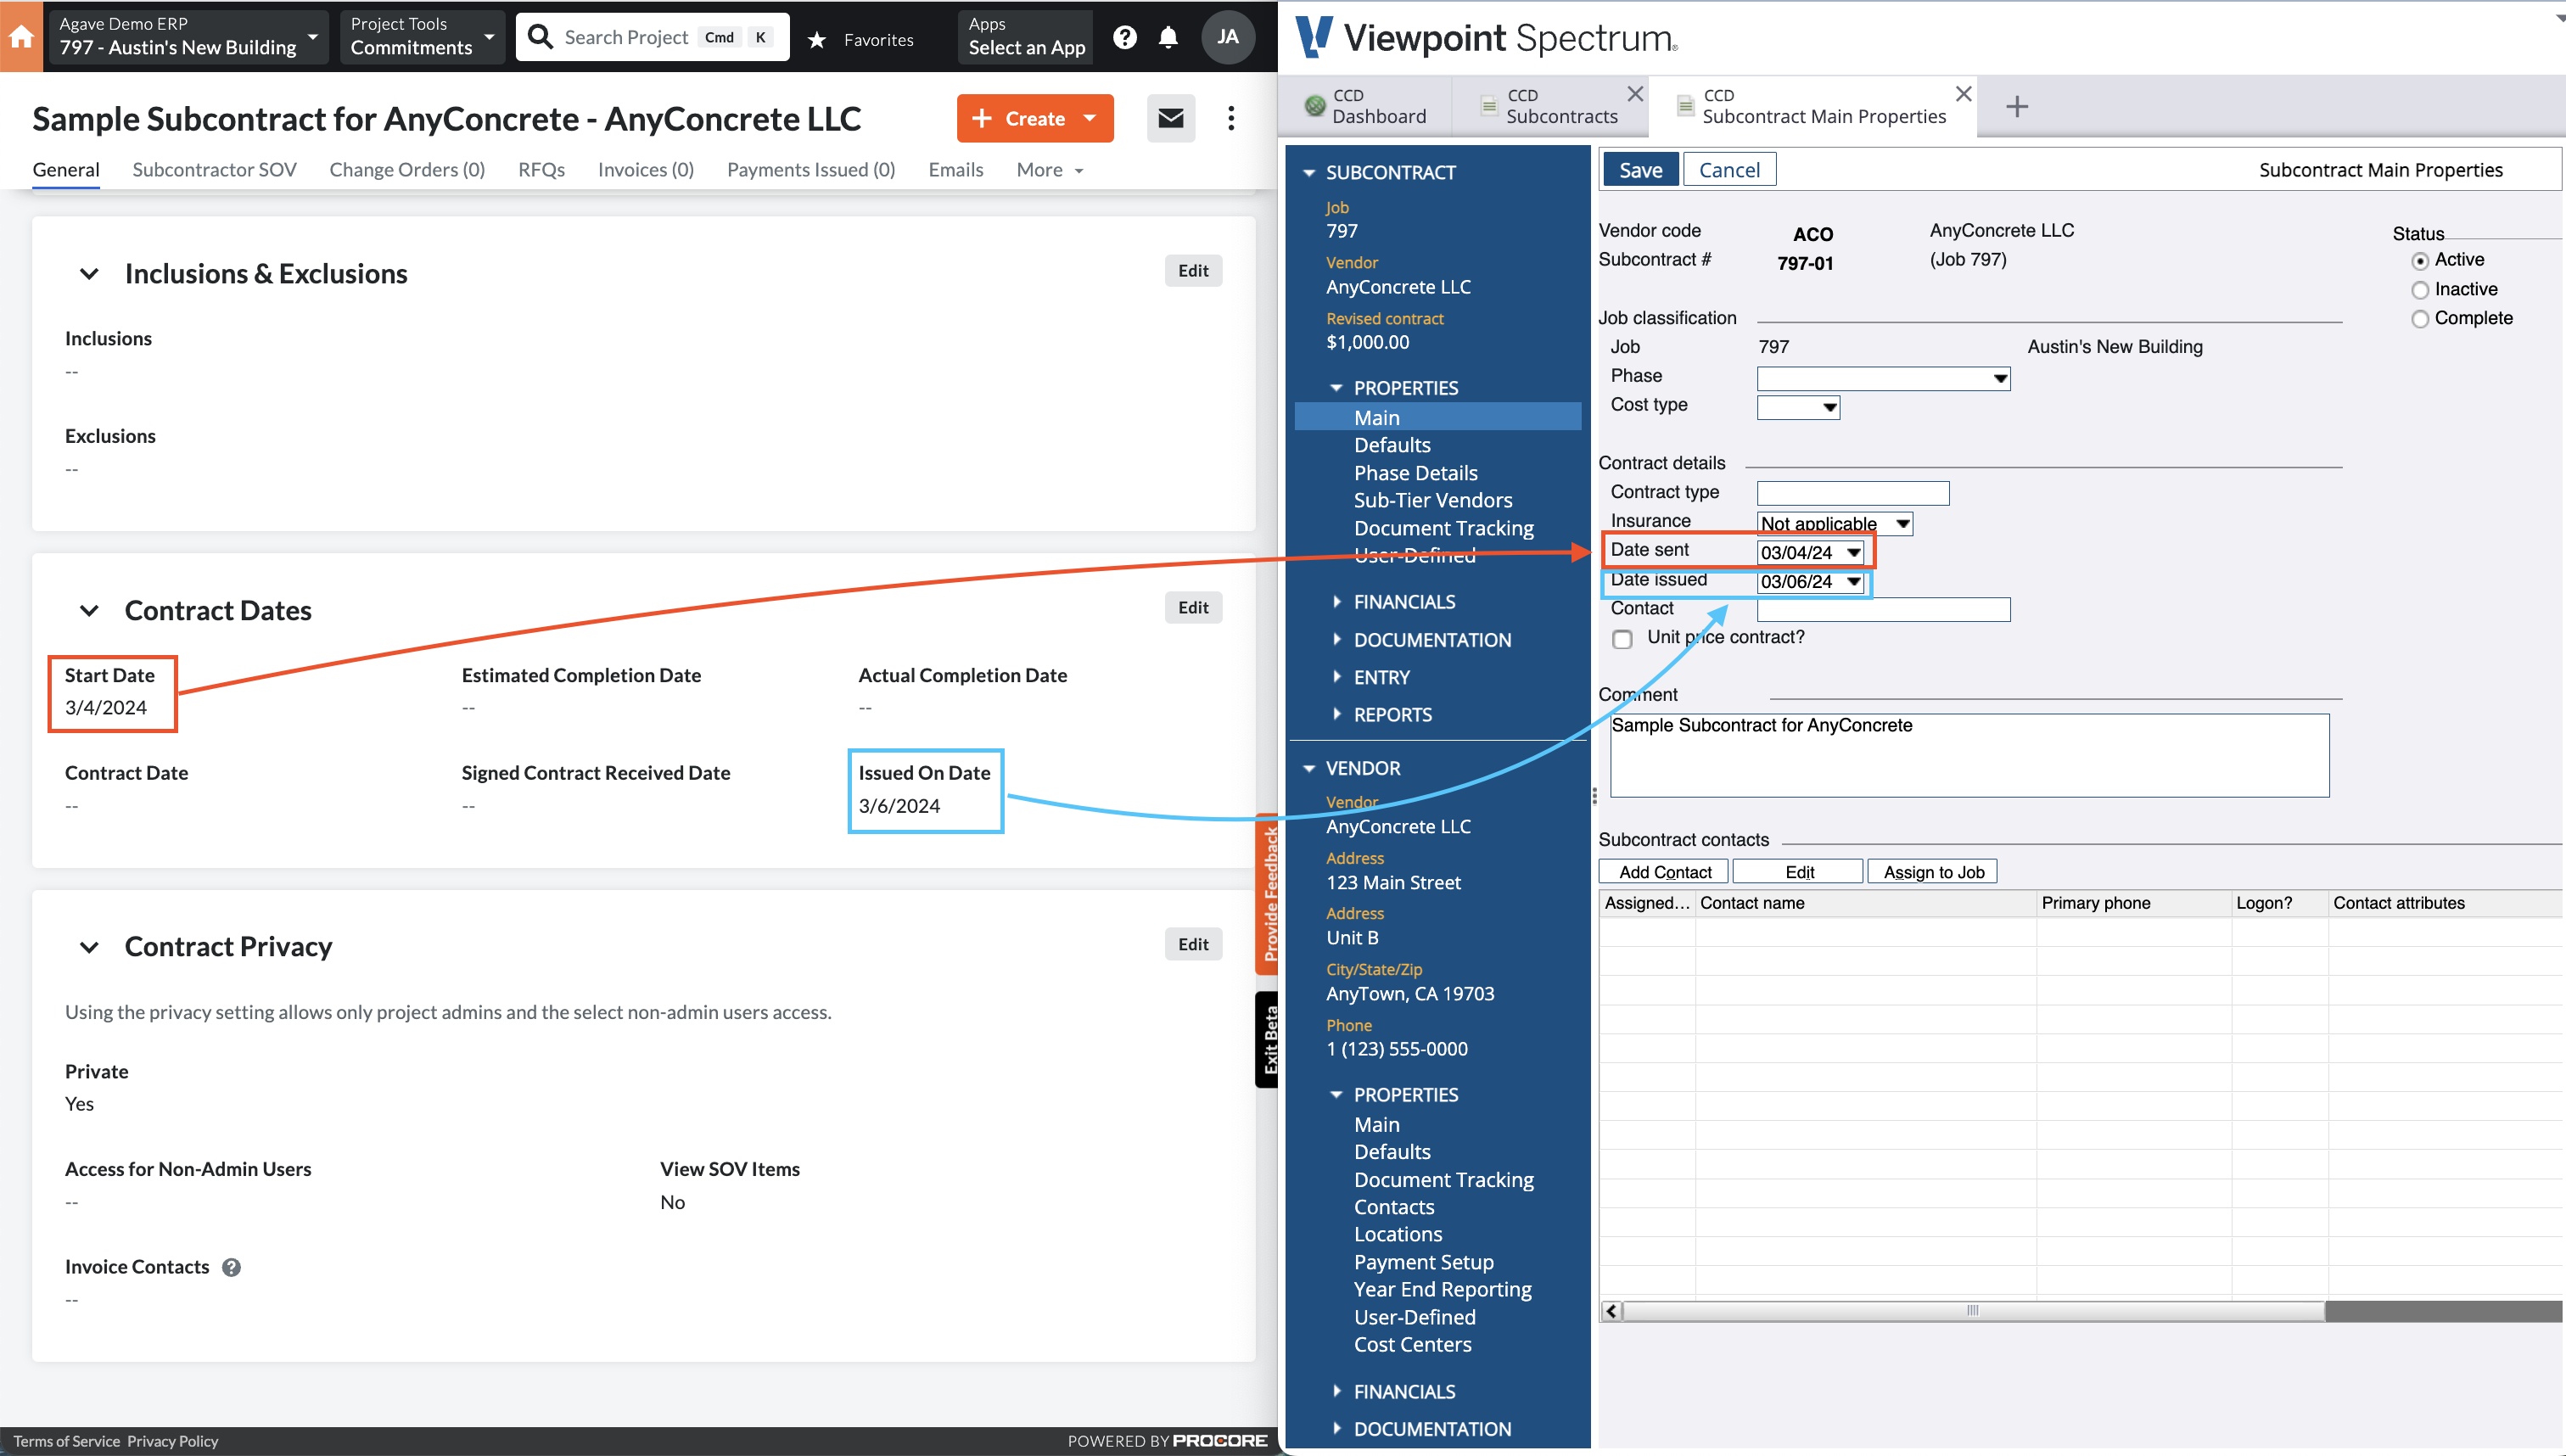This screenshot has height=1456, width=2566.
Task: Click the JA user avatar icon
Action: point(1230,36)
